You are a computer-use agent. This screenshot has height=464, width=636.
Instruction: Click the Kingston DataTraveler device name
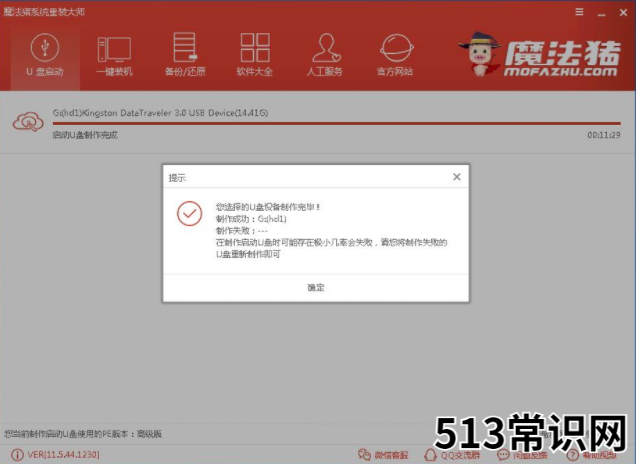(160, 113)
